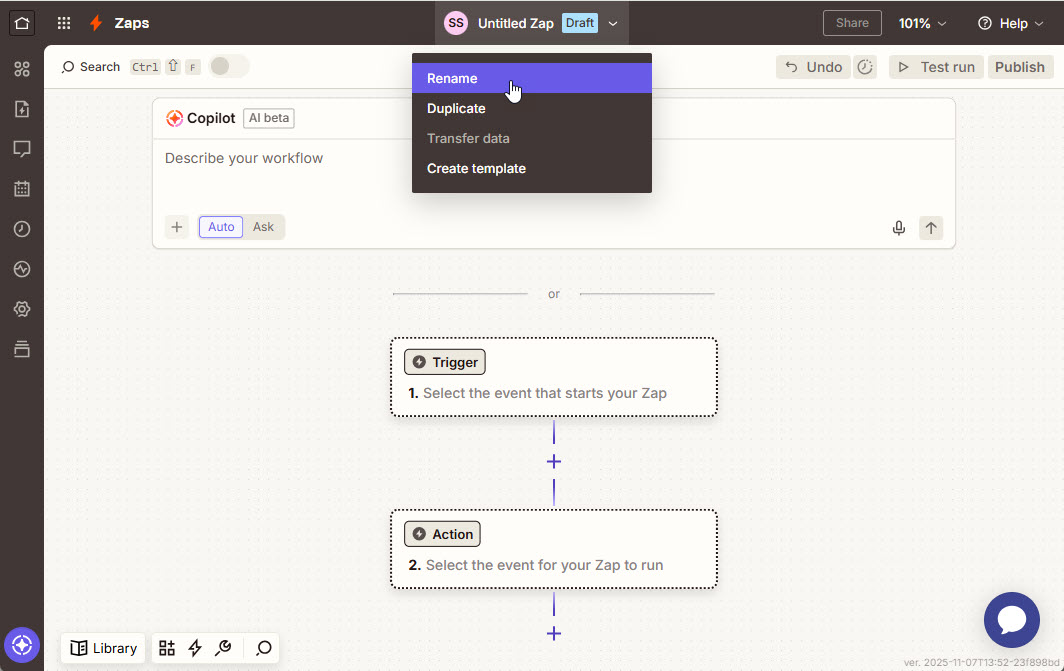Click the plus attachment button in Copilot
Image resolution: width=1064 pixels, height=671 pixels.
point(176,227)
